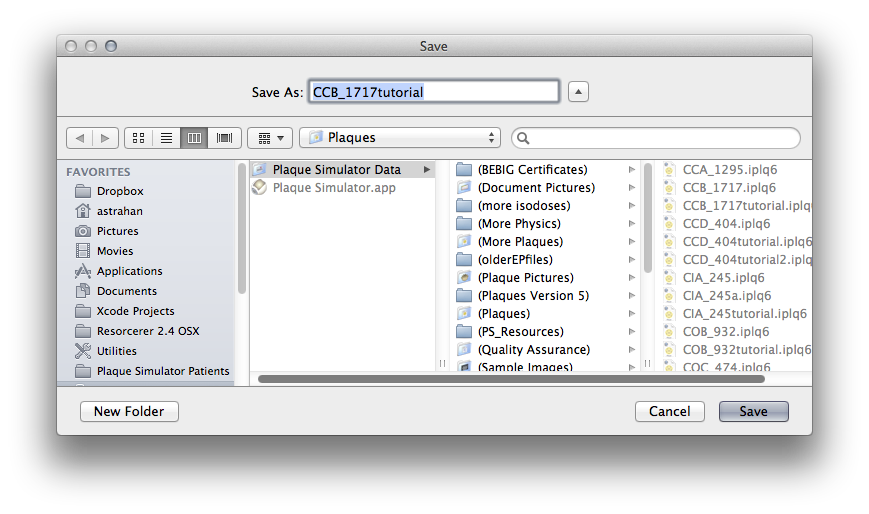Select the CCB_1717.iplq6 file
The height and width of the screenshot is (514, 869).
click(729, 188)
